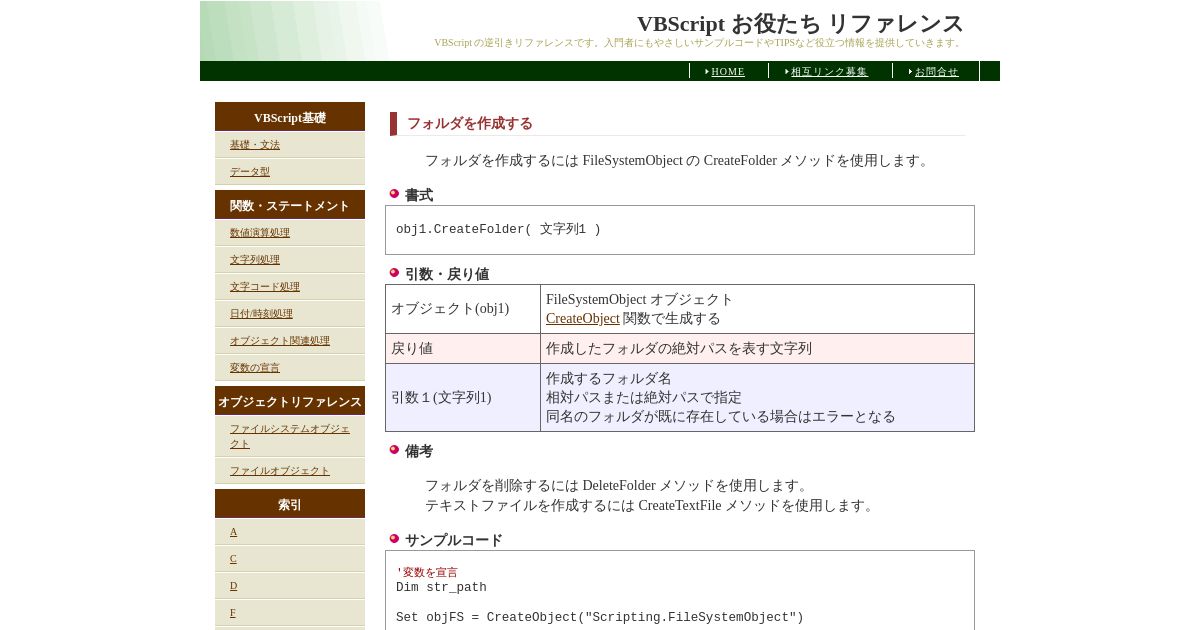Click the '変数を宣言 code comment
The image size is (1200, 630).
coord(427,573)
